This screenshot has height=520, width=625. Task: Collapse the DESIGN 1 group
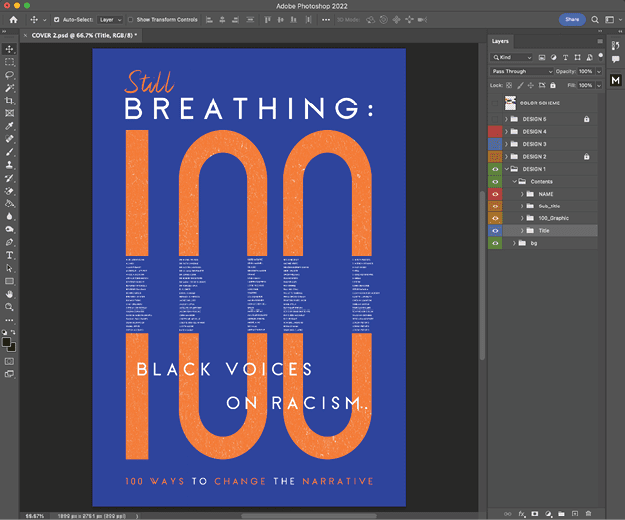pyautogui.click(x=507, y=169)
